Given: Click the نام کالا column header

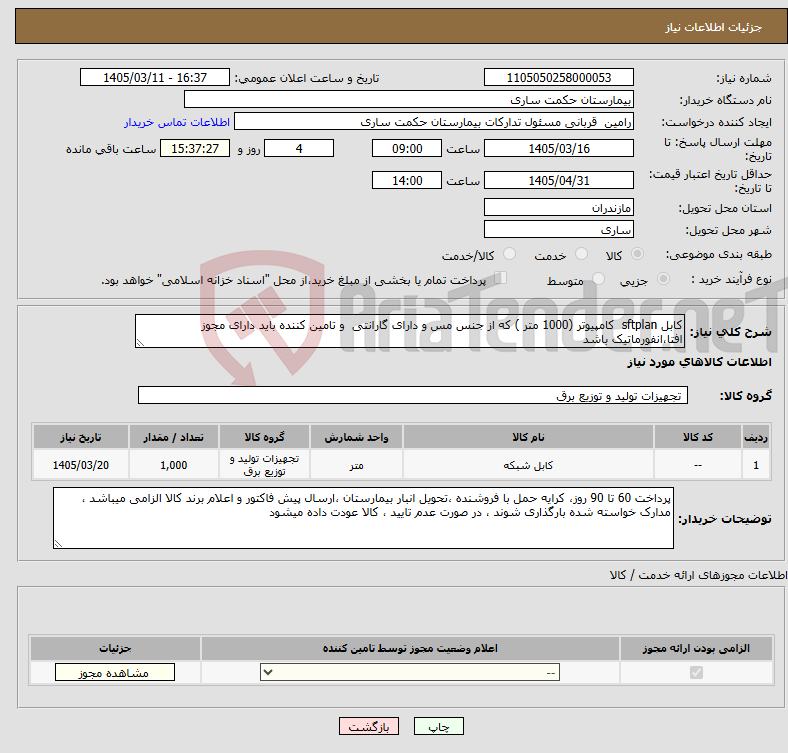Looking at the screenshot, I should [528, 437].
